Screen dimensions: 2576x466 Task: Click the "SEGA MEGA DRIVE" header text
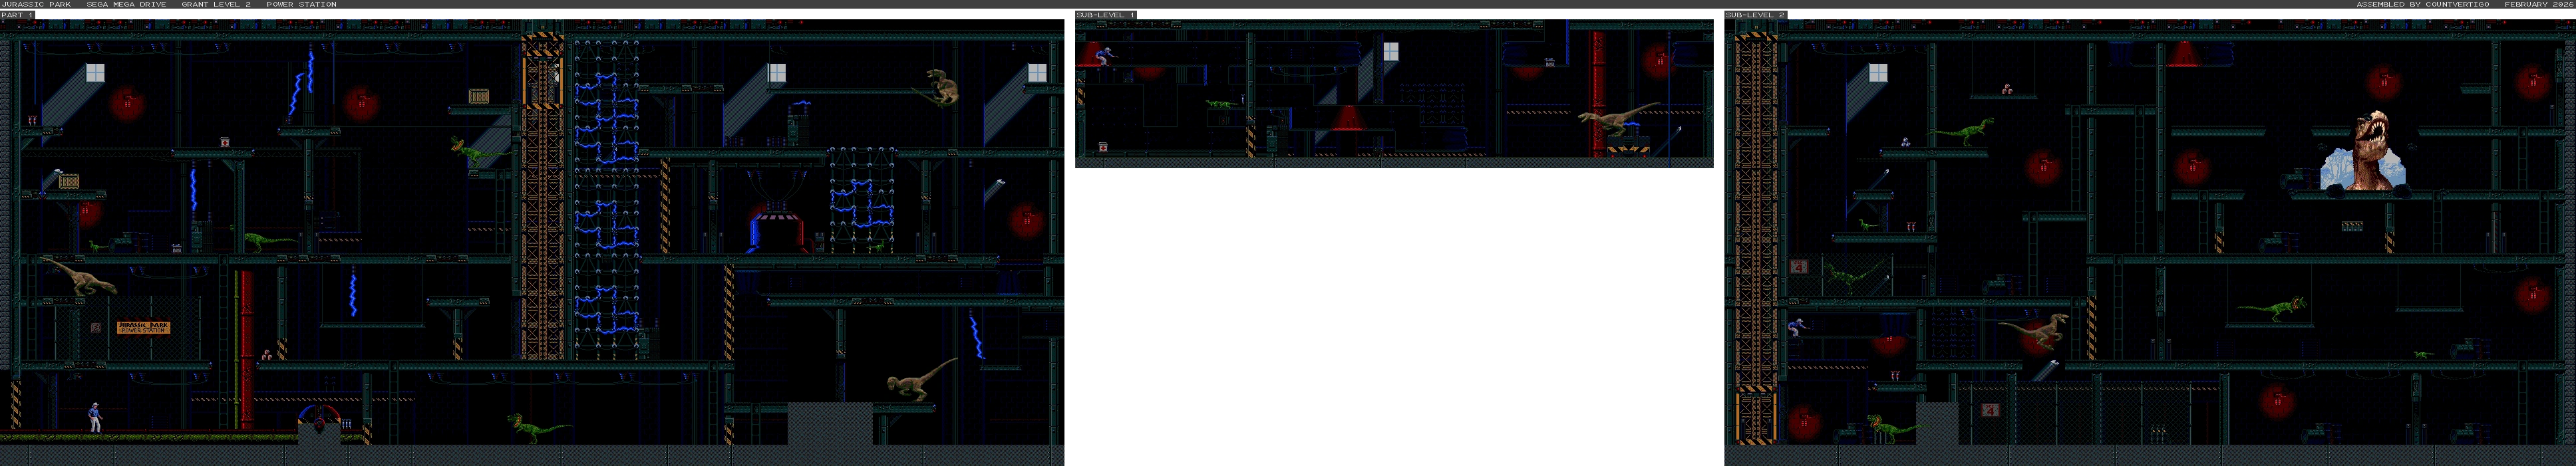pos(126,4)
